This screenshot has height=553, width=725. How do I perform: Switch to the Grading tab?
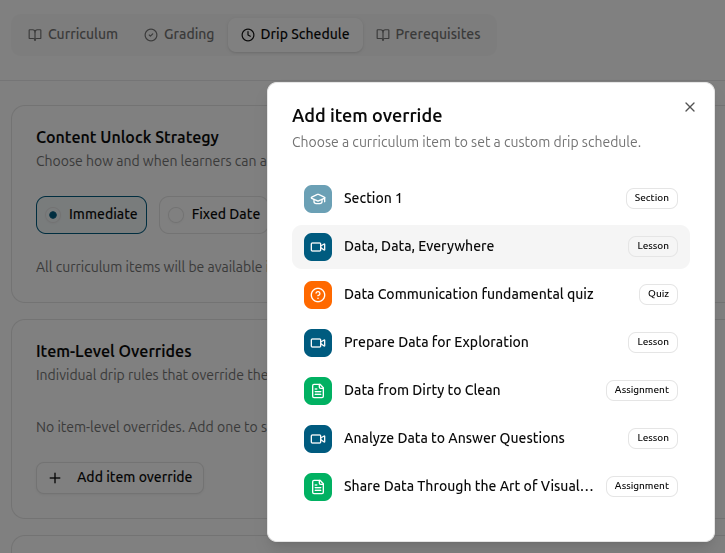(179, 35)
